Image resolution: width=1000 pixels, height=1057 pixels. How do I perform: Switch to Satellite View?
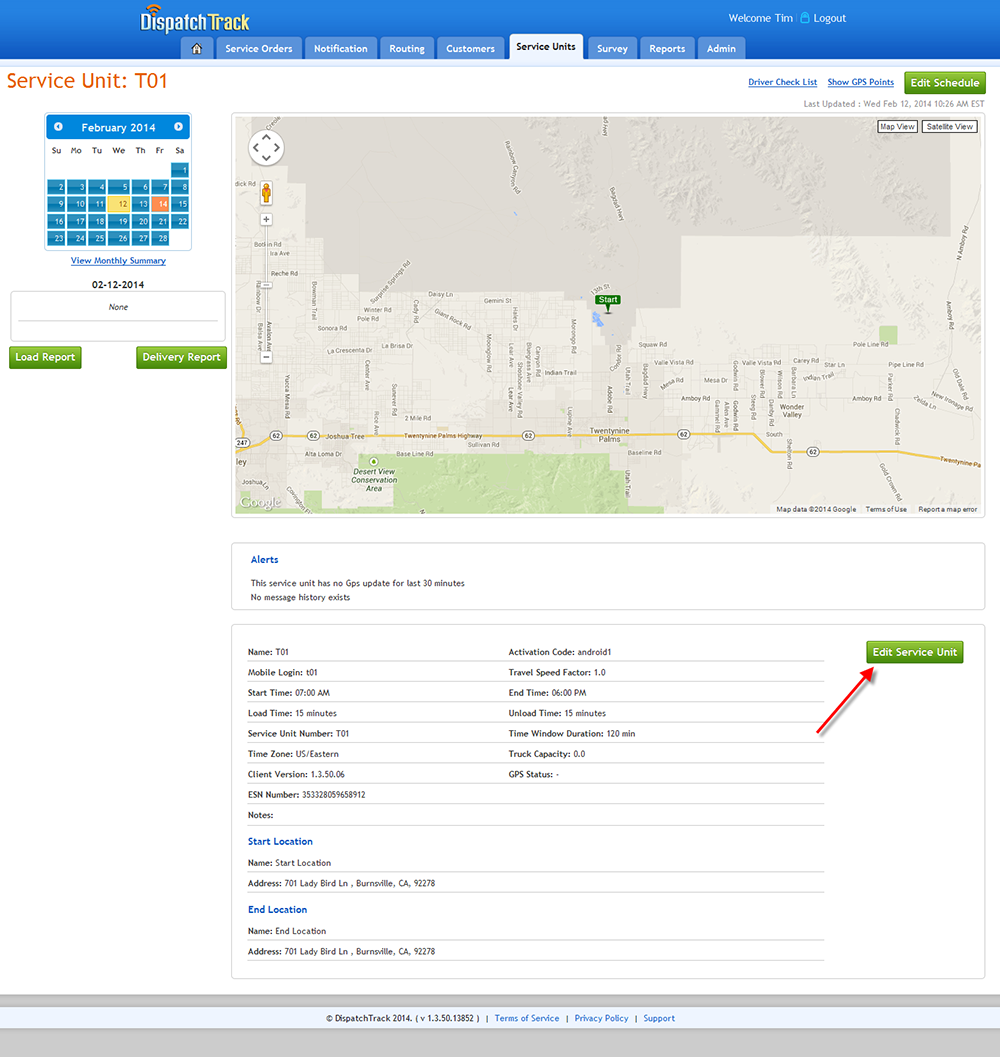(949, 127)
